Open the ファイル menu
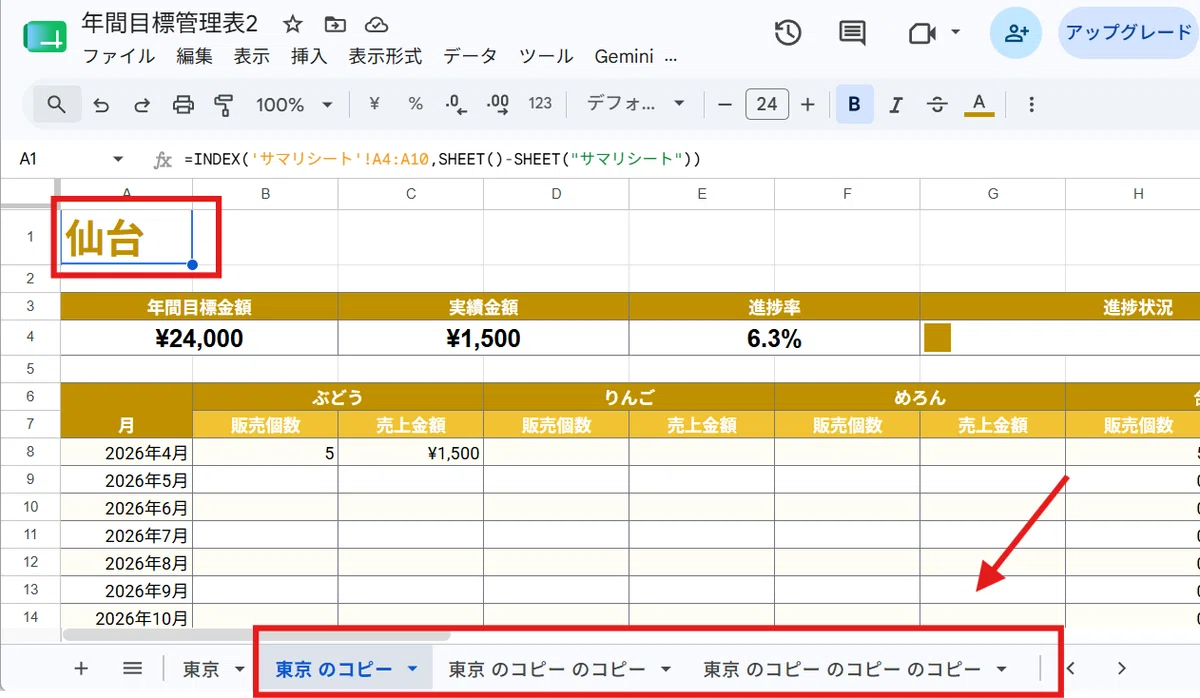 [x=119, y=57]
